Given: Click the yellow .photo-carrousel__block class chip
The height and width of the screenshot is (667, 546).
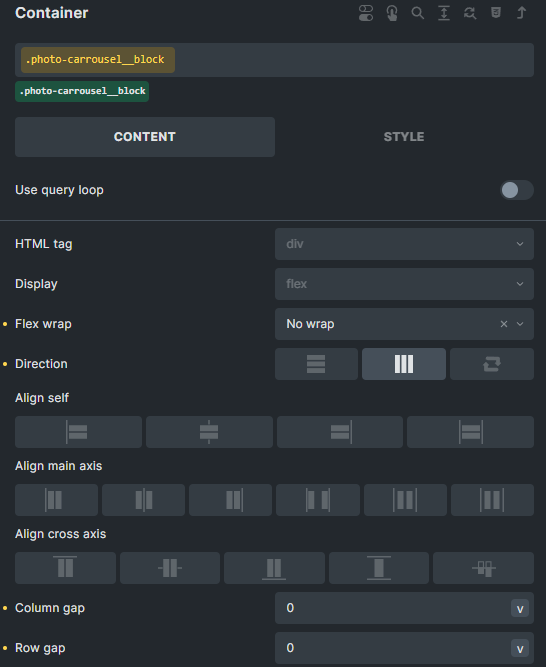Looking at the screenshot, I should [x=98, y=60].
